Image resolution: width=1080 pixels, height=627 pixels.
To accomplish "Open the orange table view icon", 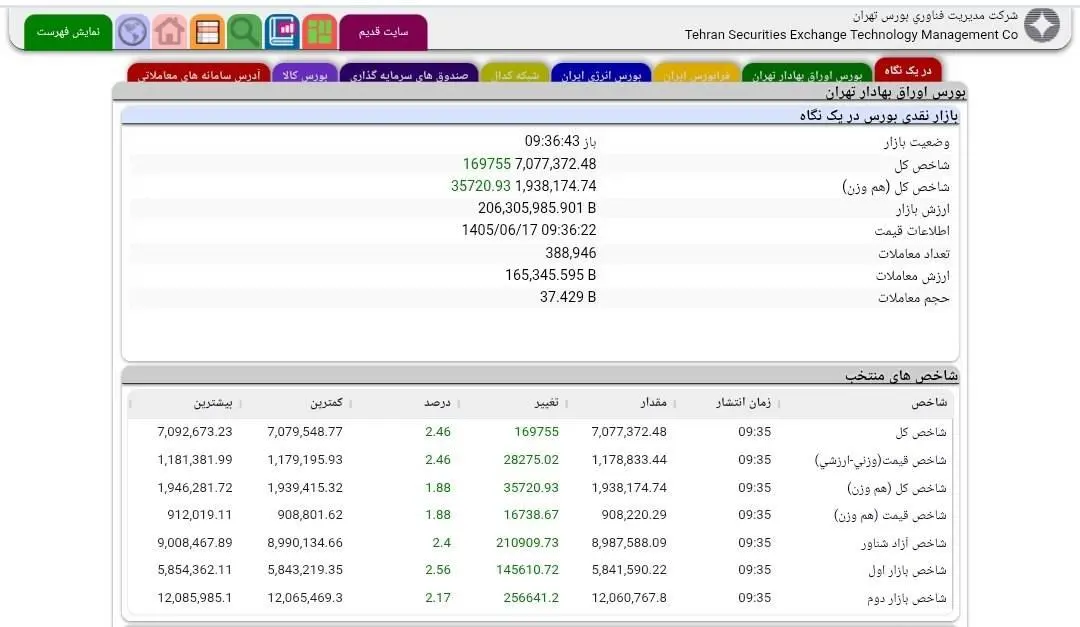I will click(207, 32).
